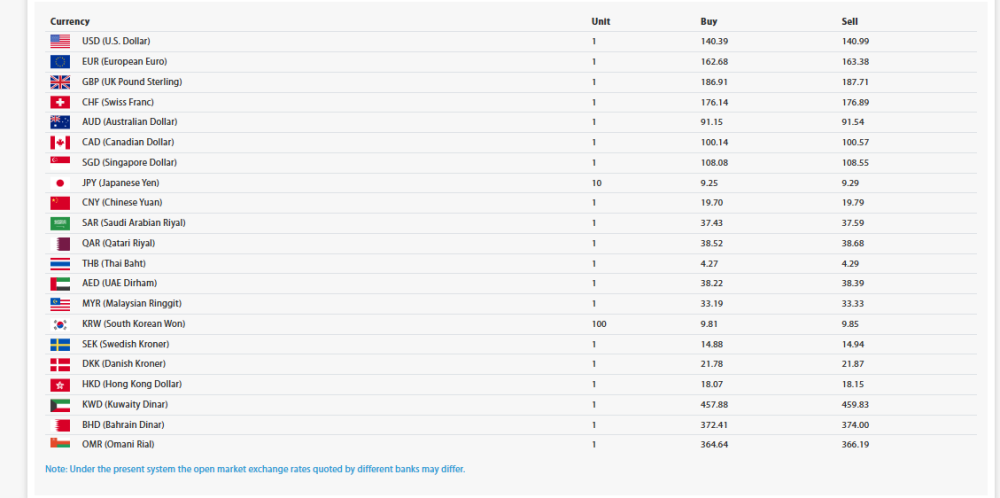This screenshot has width=1000, height=498.
Task: Select the Sell column header
Action: (849, 21)
